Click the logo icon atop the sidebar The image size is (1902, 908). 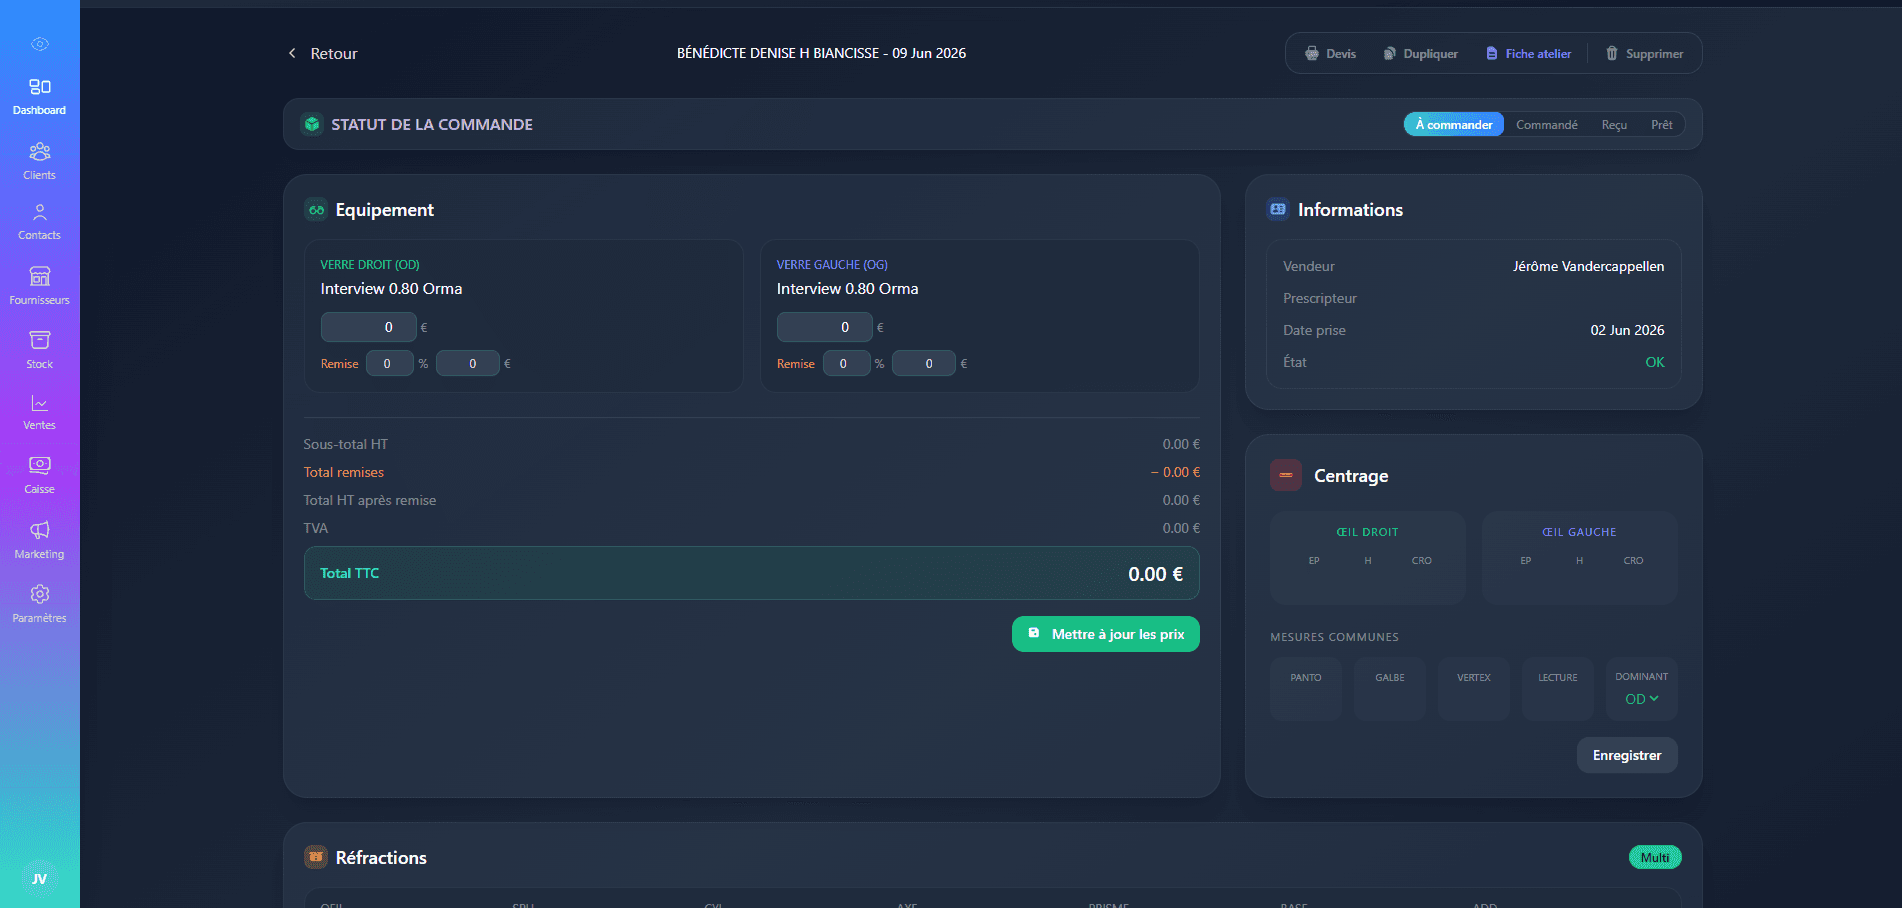tap(40, 44)
